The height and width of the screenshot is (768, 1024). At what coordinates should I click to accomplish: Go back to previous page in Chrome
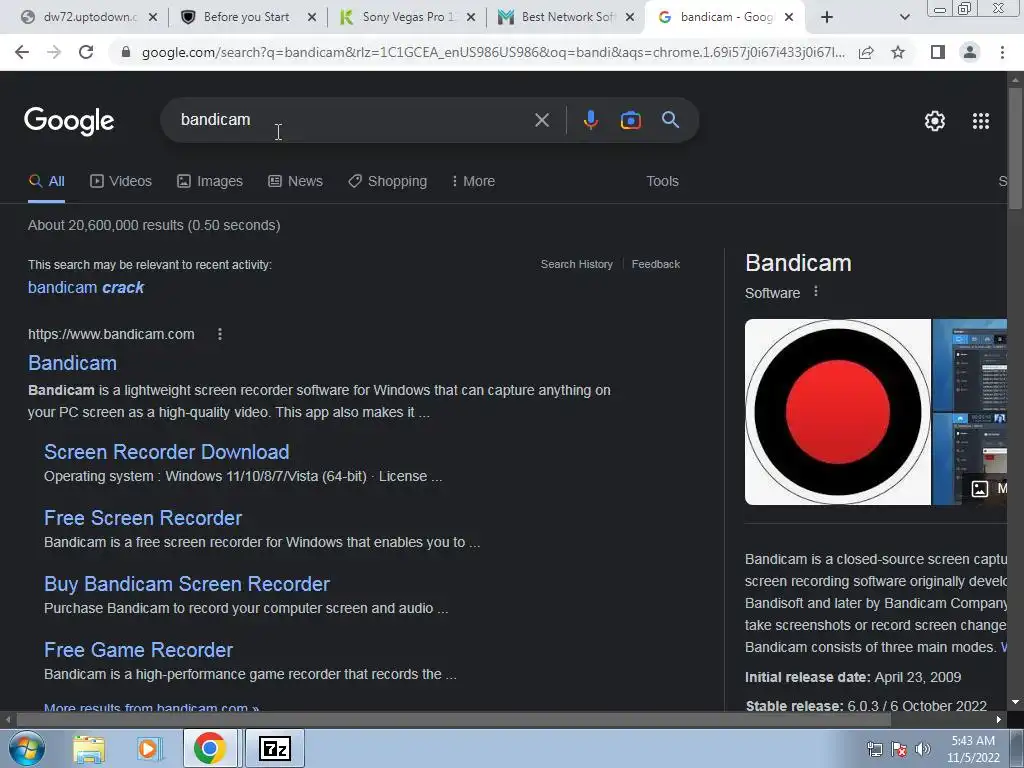click(x=22, y=52)
